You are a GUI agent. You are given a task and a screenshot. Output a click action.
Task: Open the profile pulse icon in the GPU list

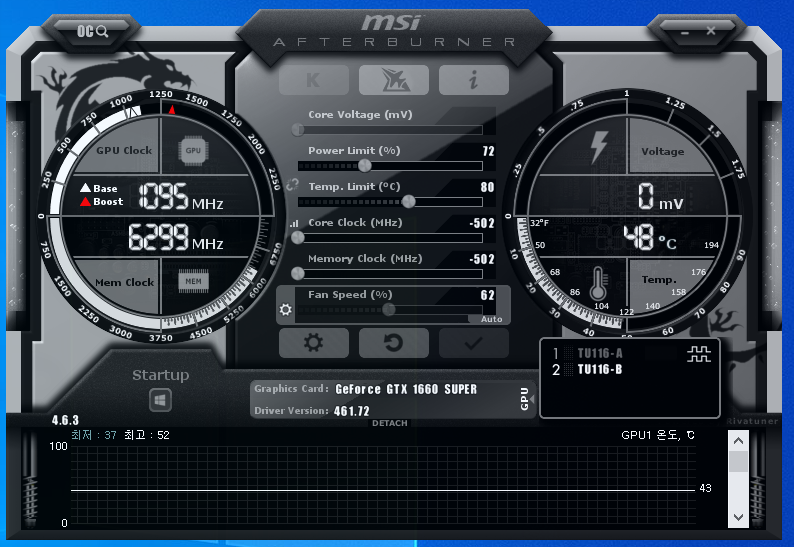click(699, 354)
